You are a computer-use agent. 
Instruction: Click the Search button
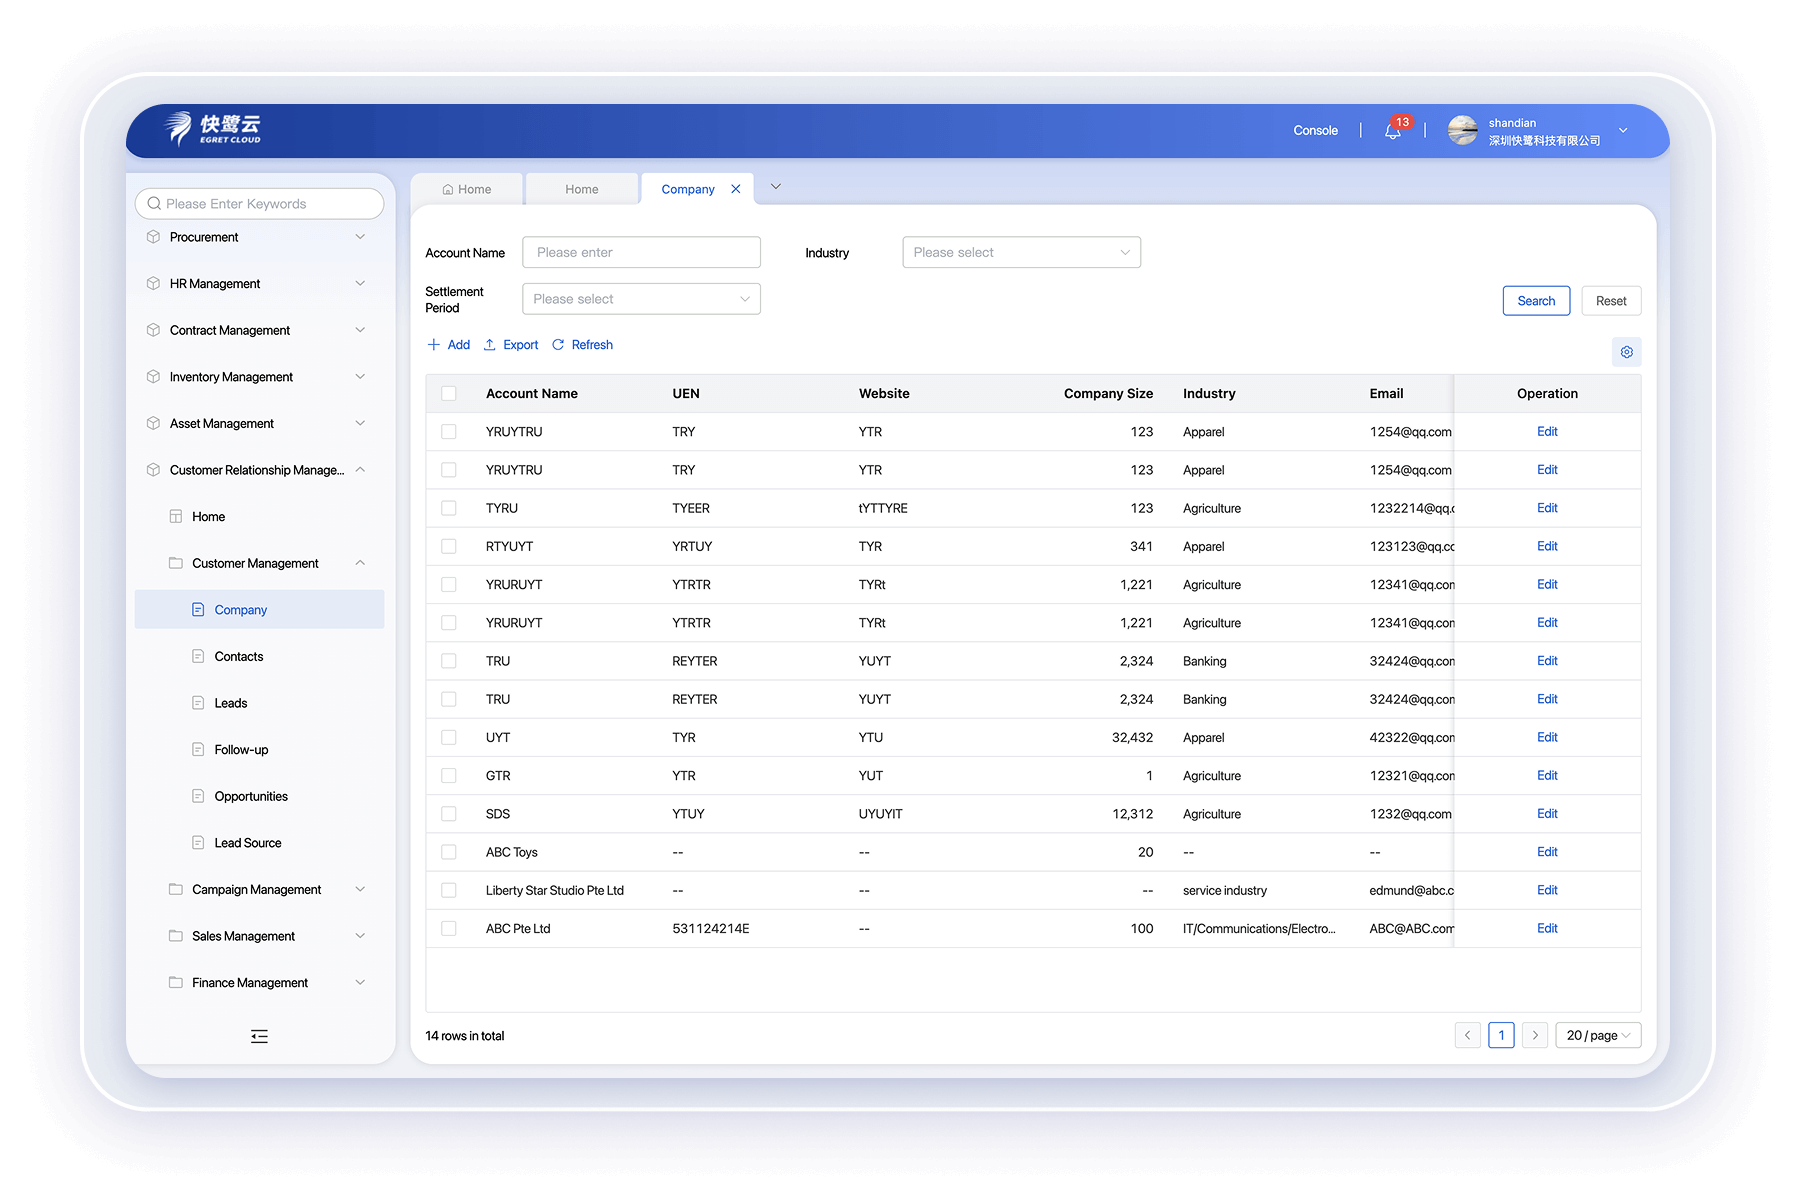point(1536,300)
